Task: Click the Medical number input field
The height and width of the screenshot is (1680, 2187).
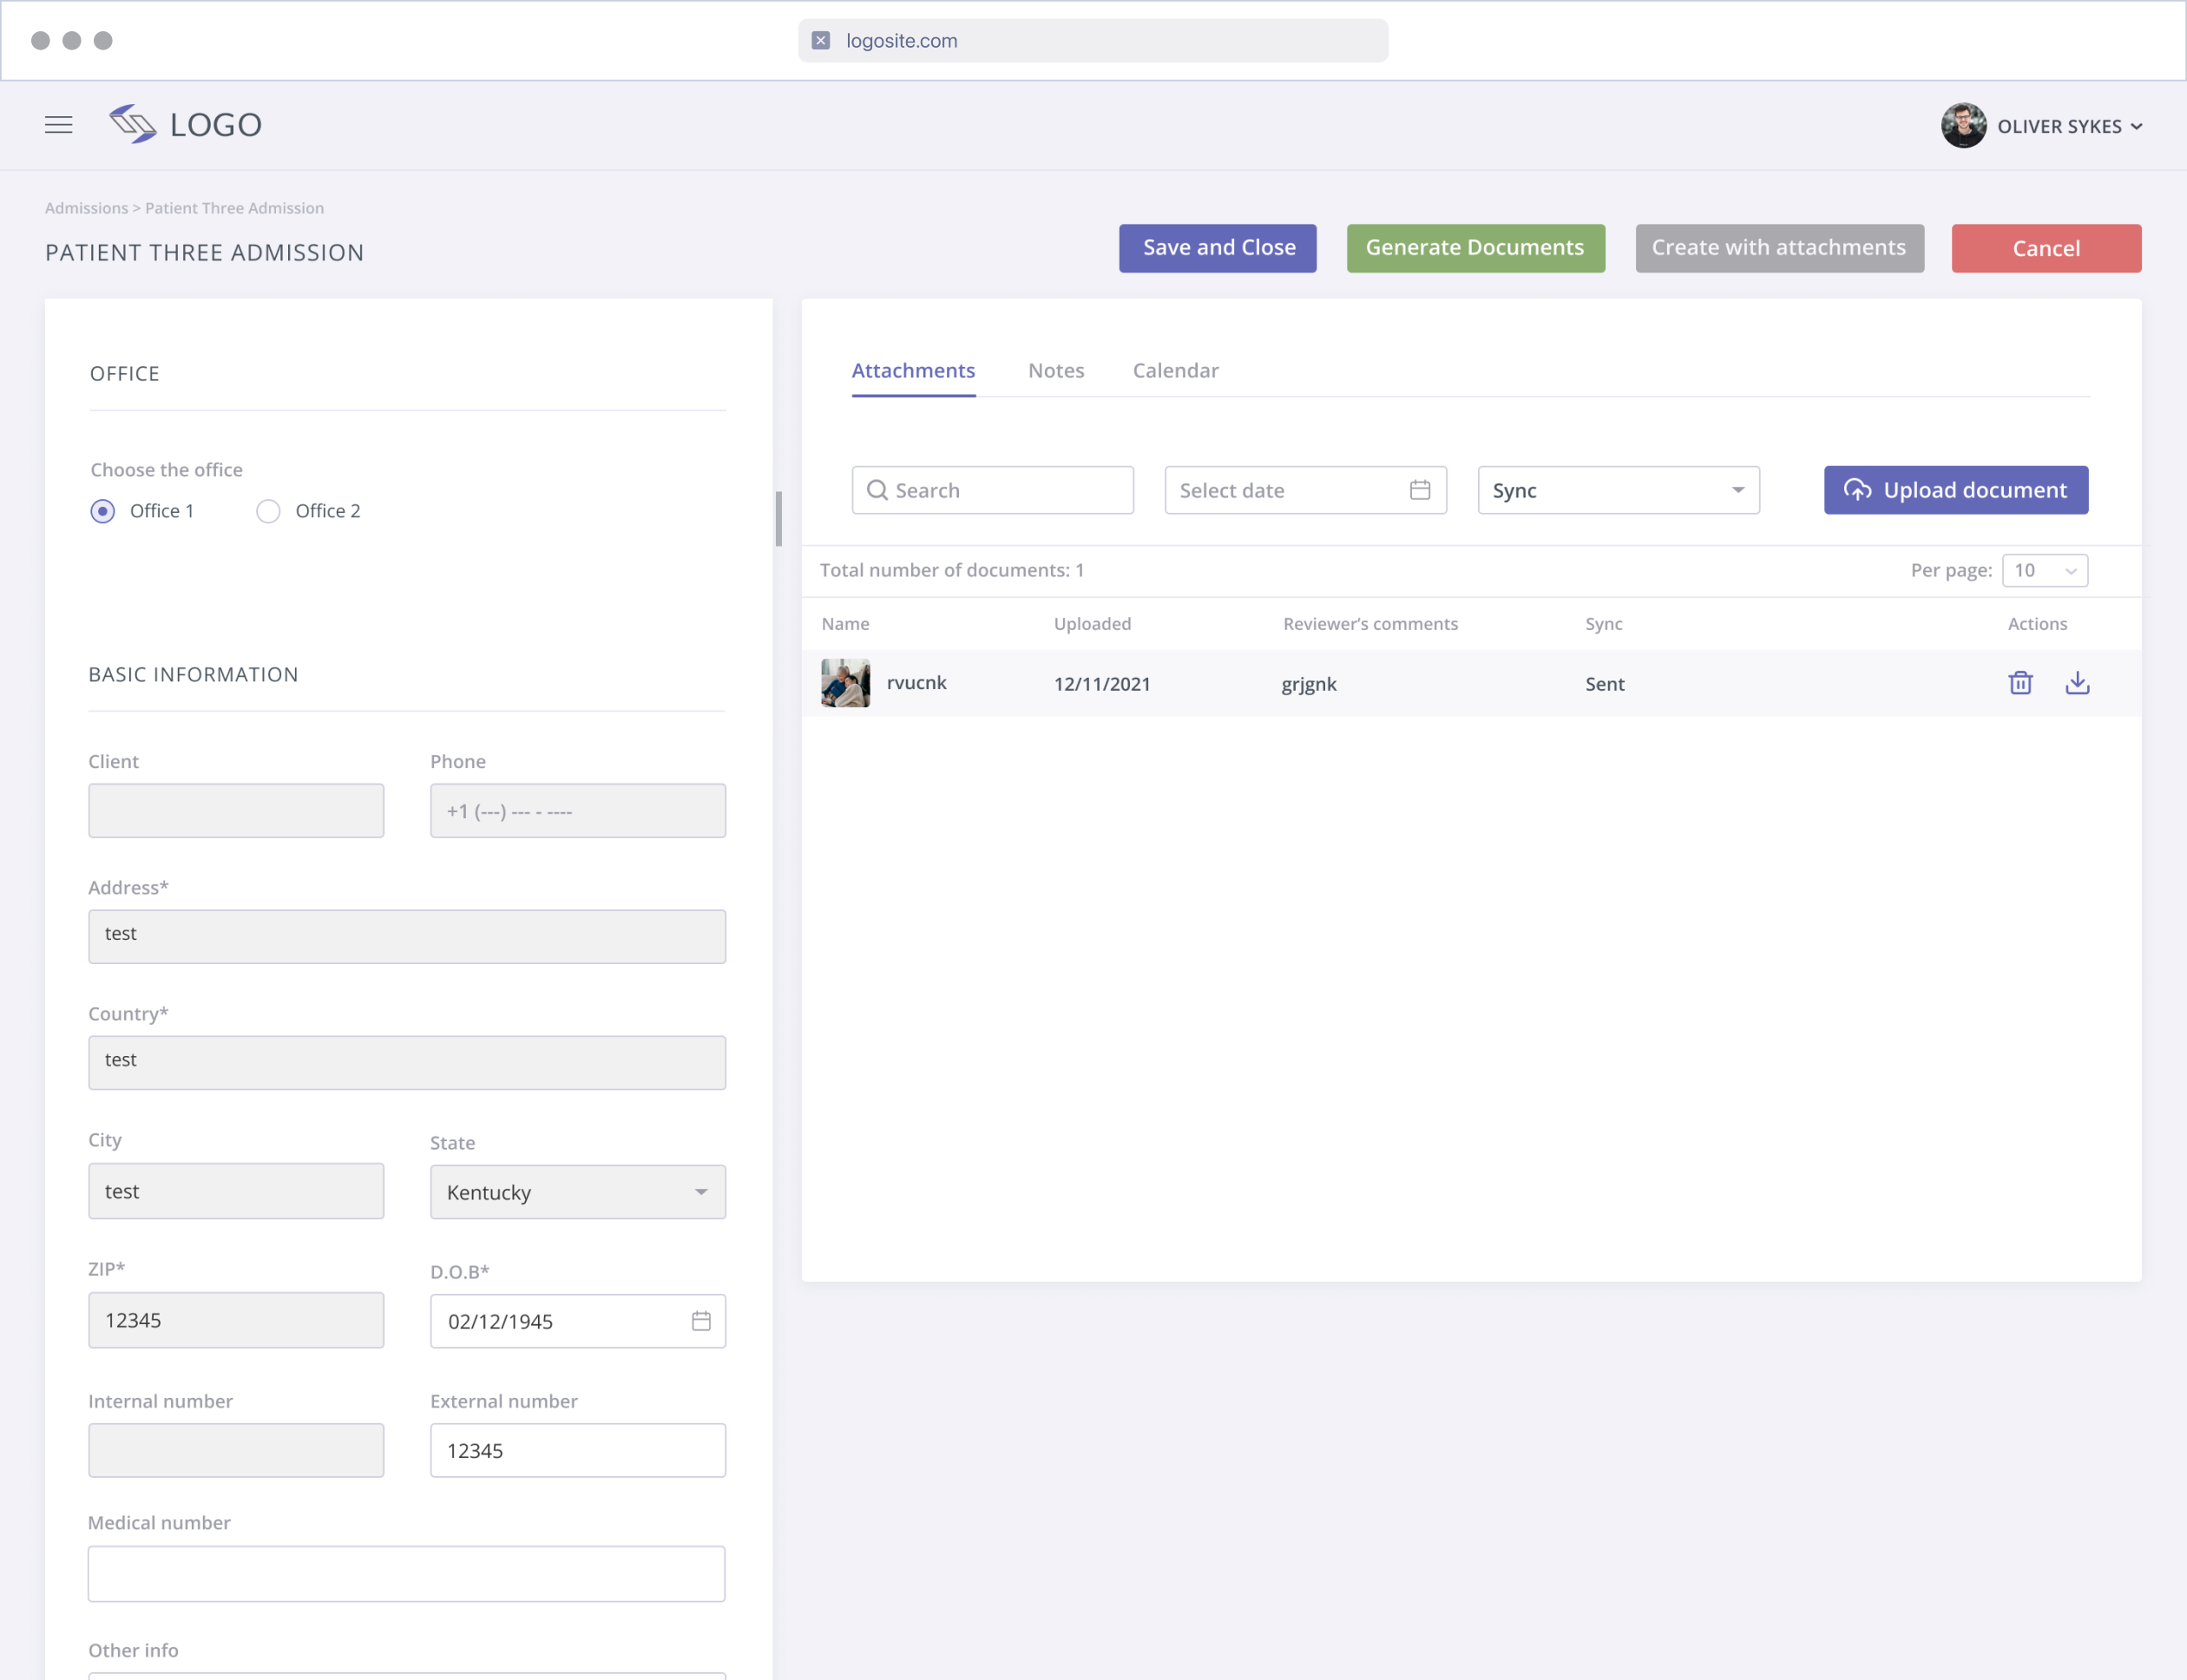Action: click(406, 1574)
